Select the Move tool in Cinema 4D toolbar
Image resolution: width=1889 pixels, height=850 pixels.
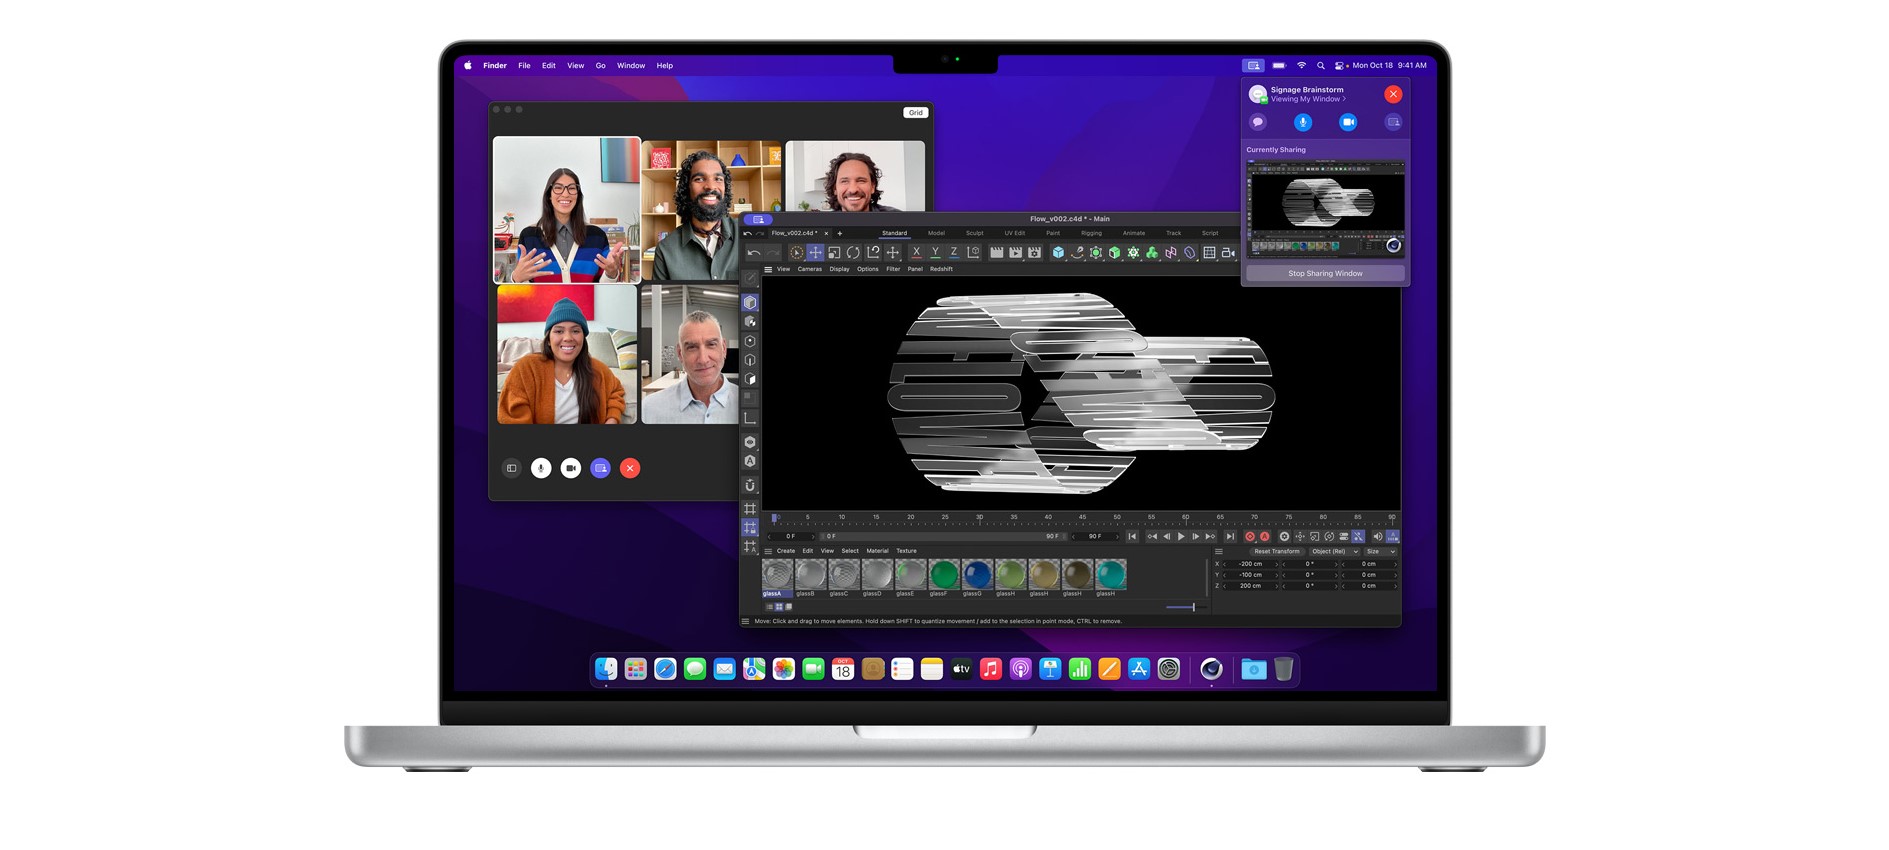tap(815, 253)
